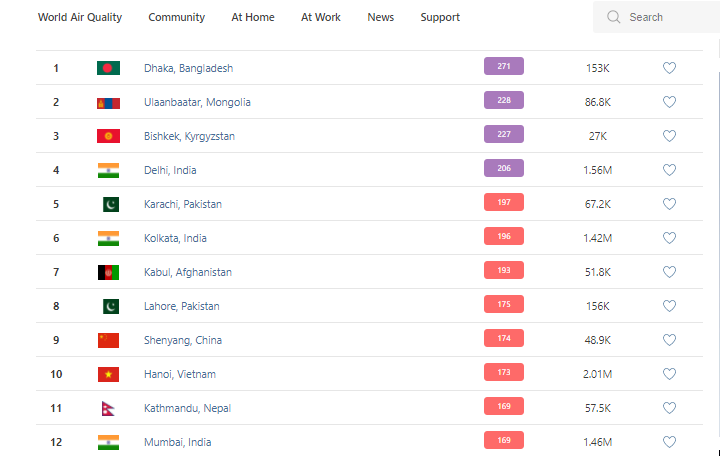The image size is (720, 456).
Task: Open the Kolkata, India city link
Action: tap(177, 238)
